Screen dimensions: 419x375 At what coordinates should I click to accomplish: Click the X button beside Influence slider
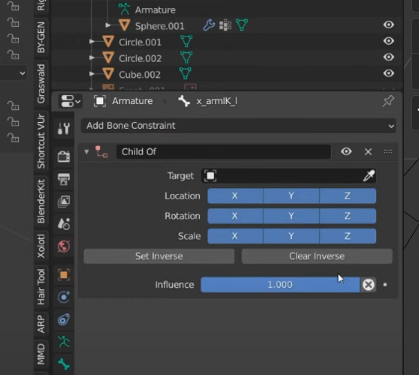click(368, 285)
